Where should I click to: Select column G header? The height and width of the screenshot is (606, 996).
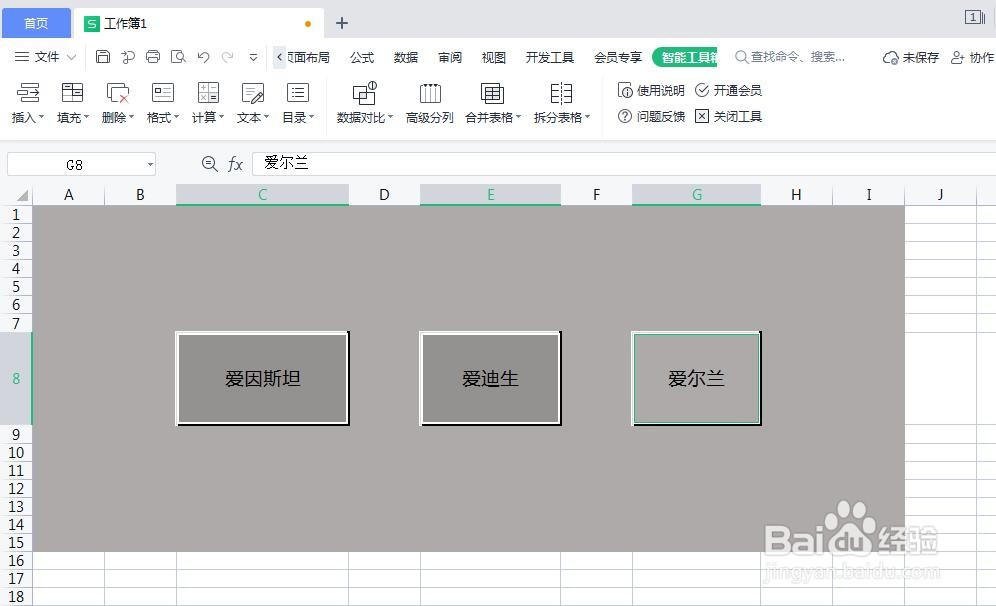click(x=696, y=195)
